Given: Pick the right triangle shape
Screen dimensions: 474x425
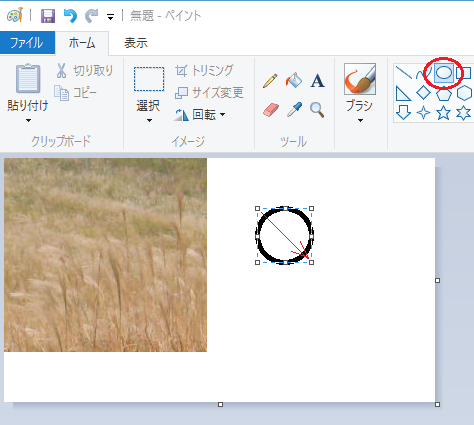Looking at the screenshot, I should point(403,93).
